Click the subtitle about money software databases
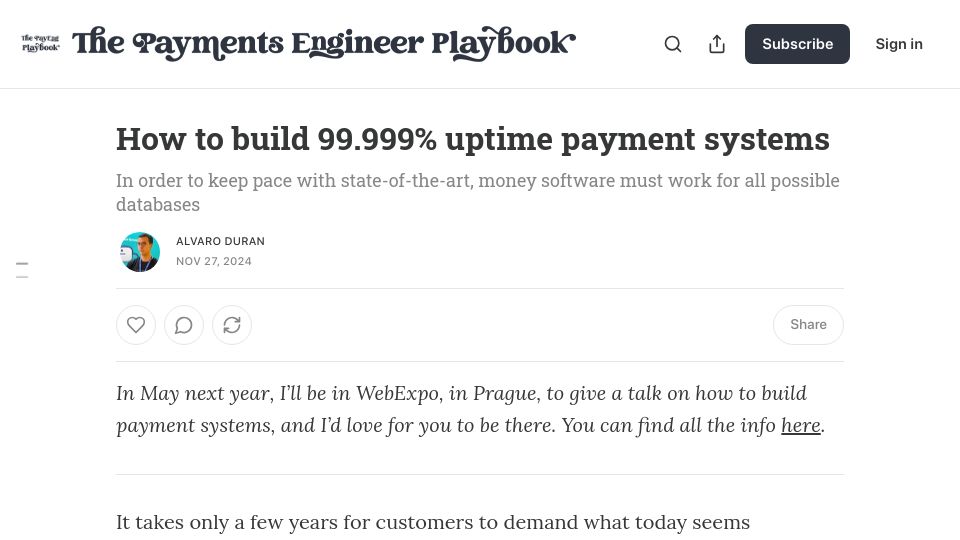Image resolution: width=960 pixels, height=540 pixels. coord(478,192)
